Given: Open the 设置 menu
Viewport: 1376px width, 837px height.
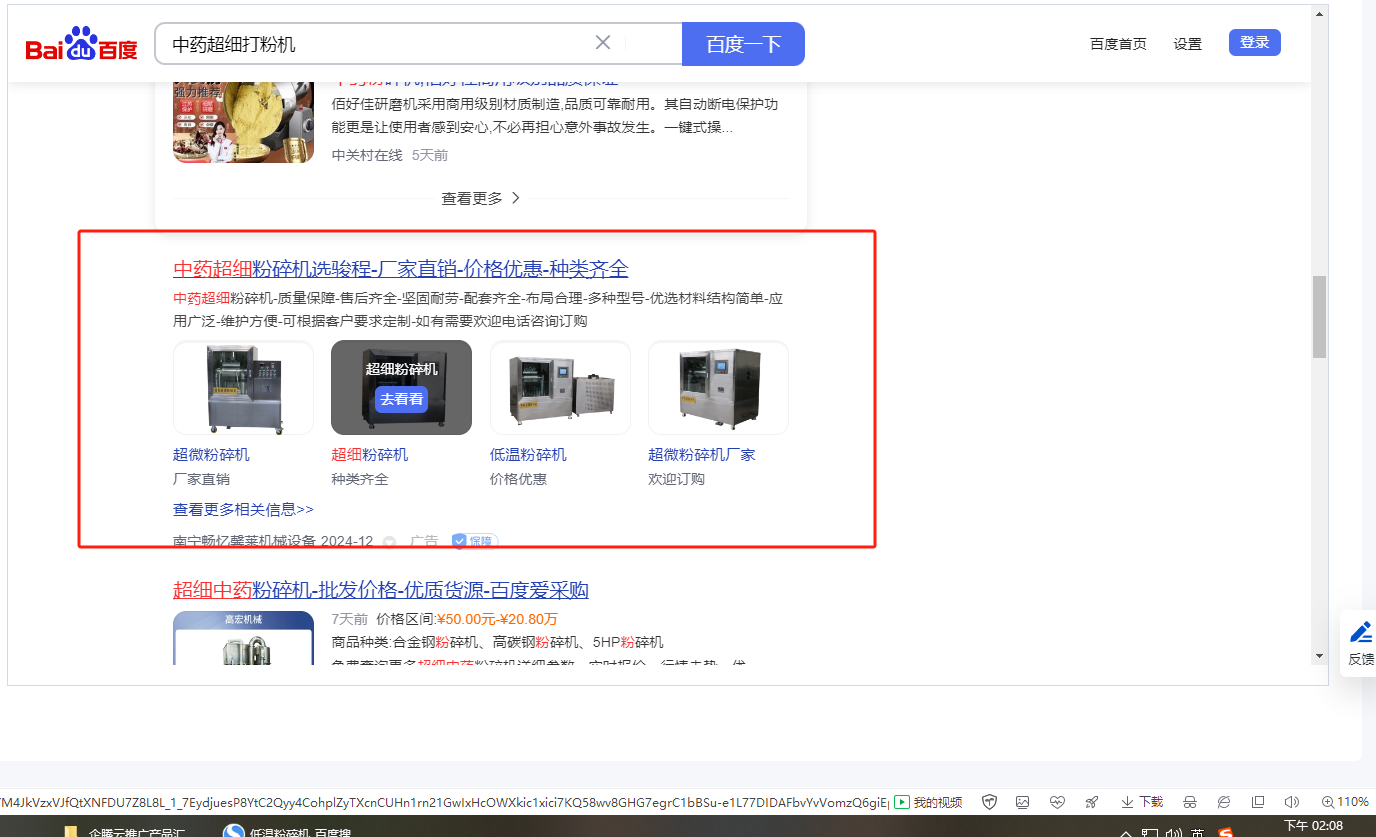Looking at the screenshot, I should (x=1188, y=44).
